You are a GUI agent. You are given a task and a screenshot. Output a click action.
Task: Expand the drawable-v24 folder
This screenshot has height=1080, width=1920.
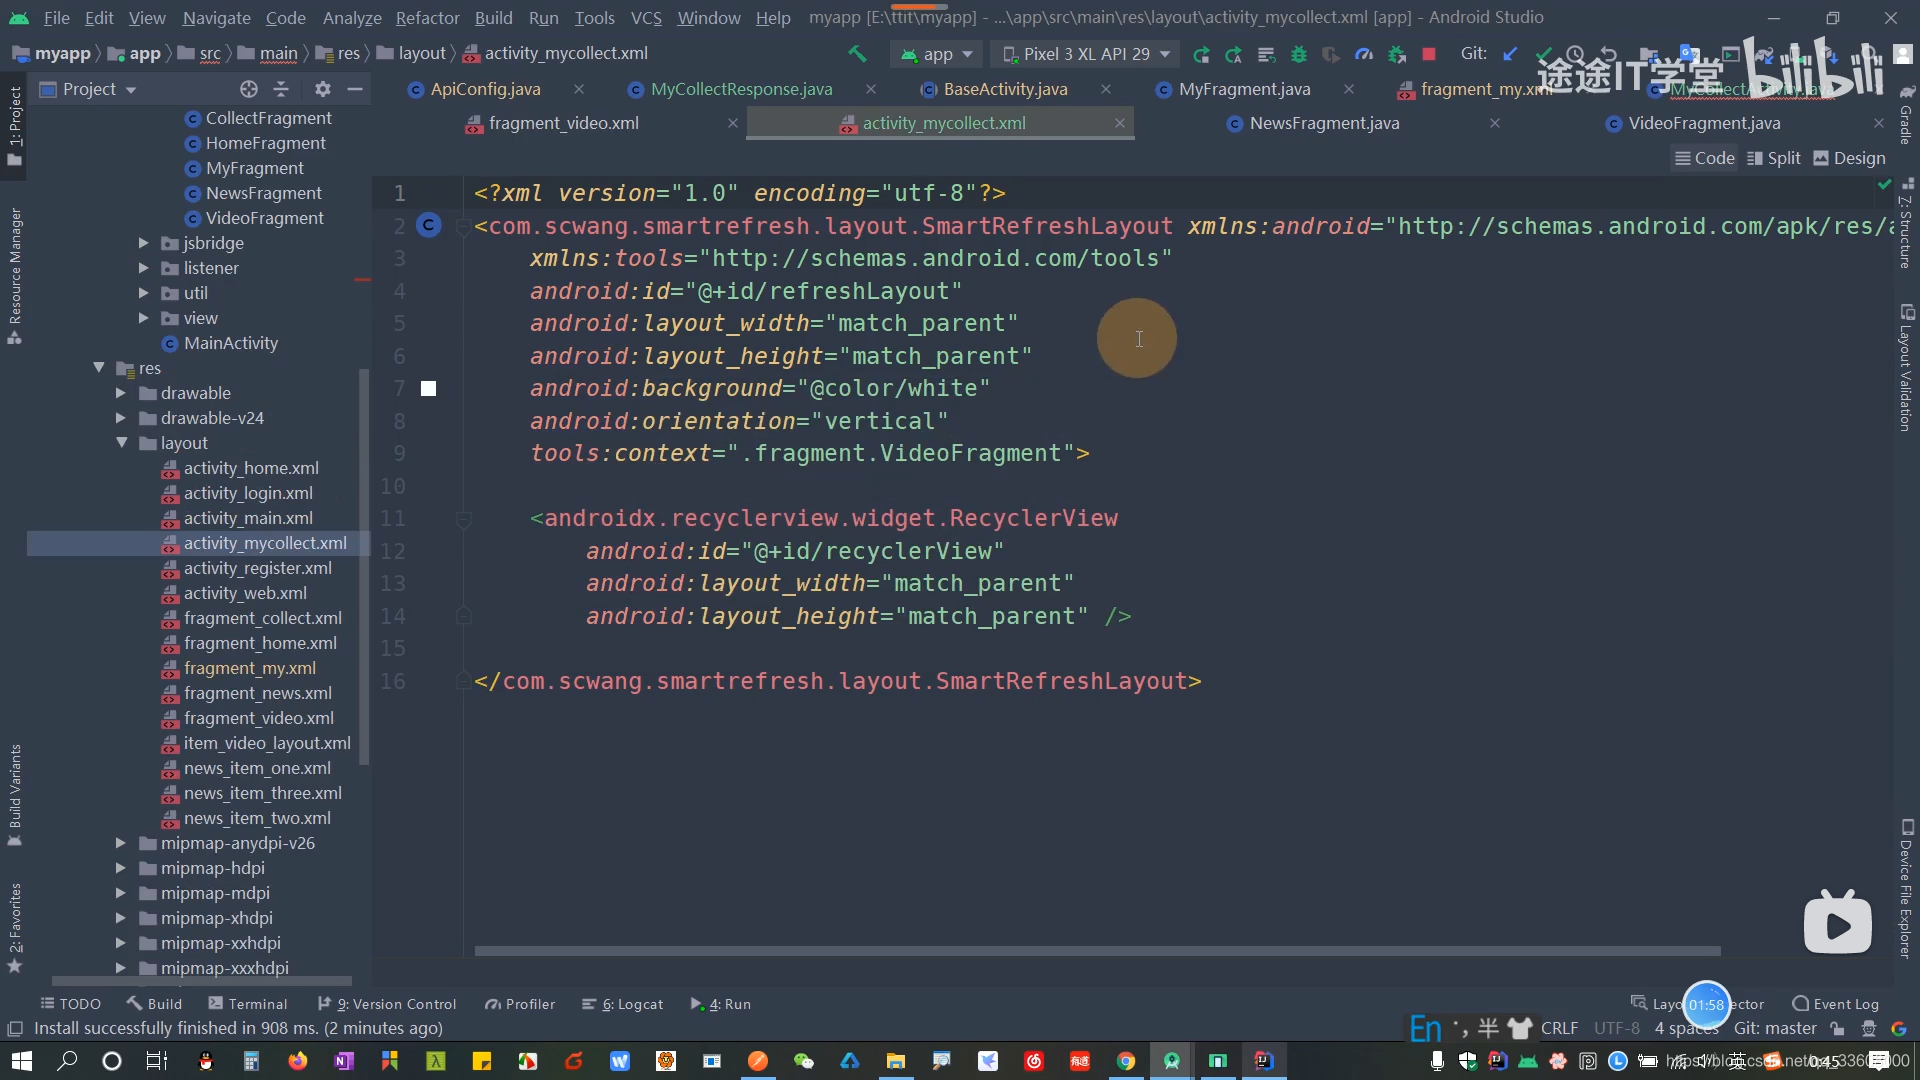[x=121, y=418]
